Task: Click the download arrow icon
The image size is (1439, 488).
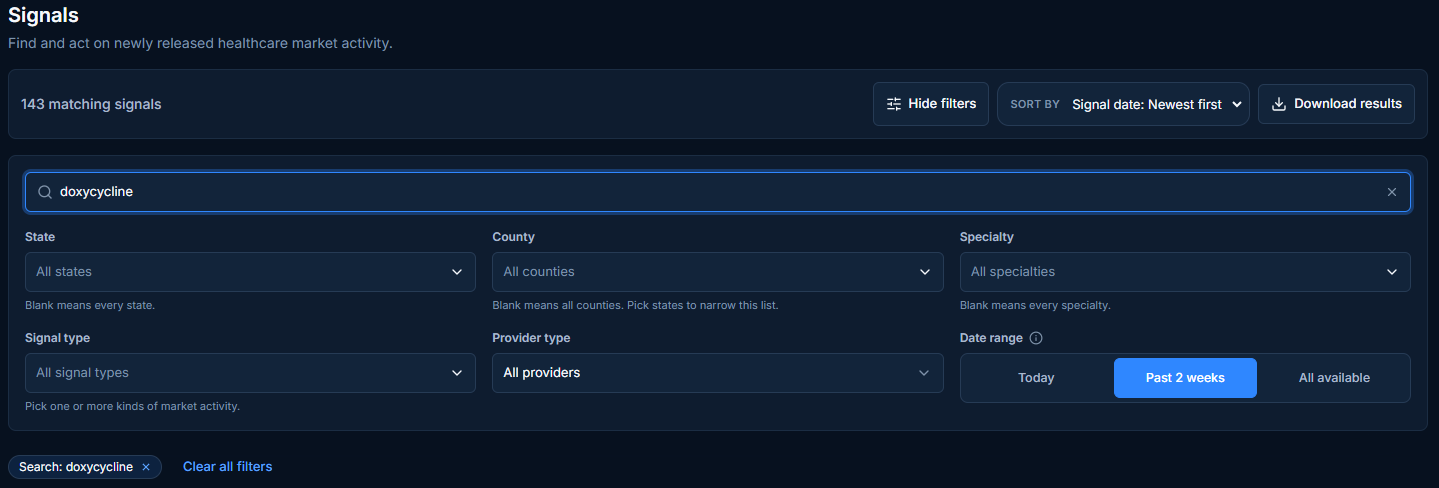Action: coord(1278,104)
